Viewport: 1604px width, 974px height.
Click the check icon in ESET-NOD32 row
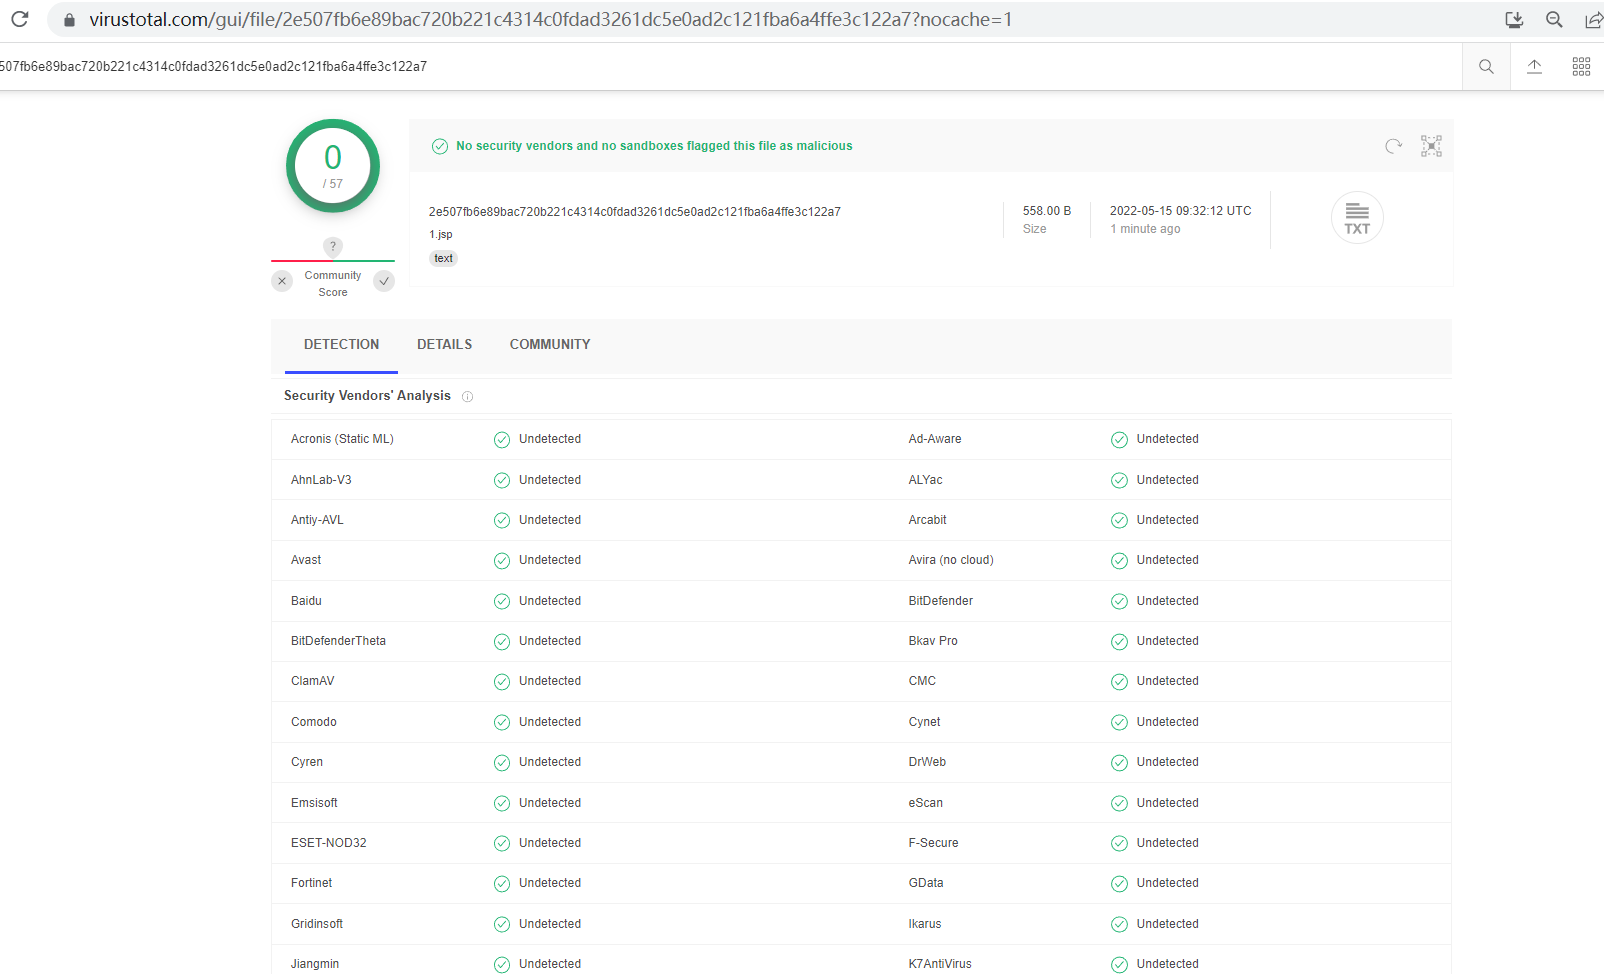[502, 844]
